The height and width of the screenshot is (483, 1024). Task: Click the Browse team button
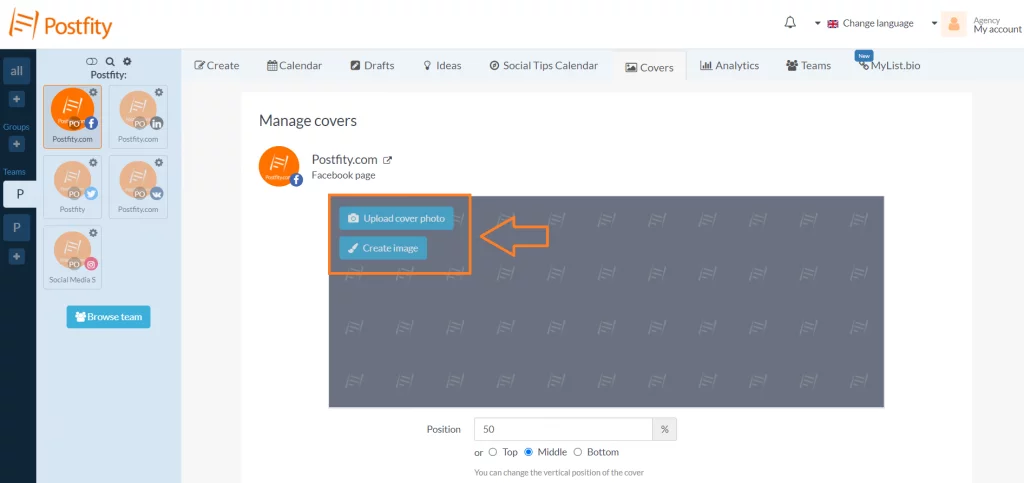[x=108, y=317]
